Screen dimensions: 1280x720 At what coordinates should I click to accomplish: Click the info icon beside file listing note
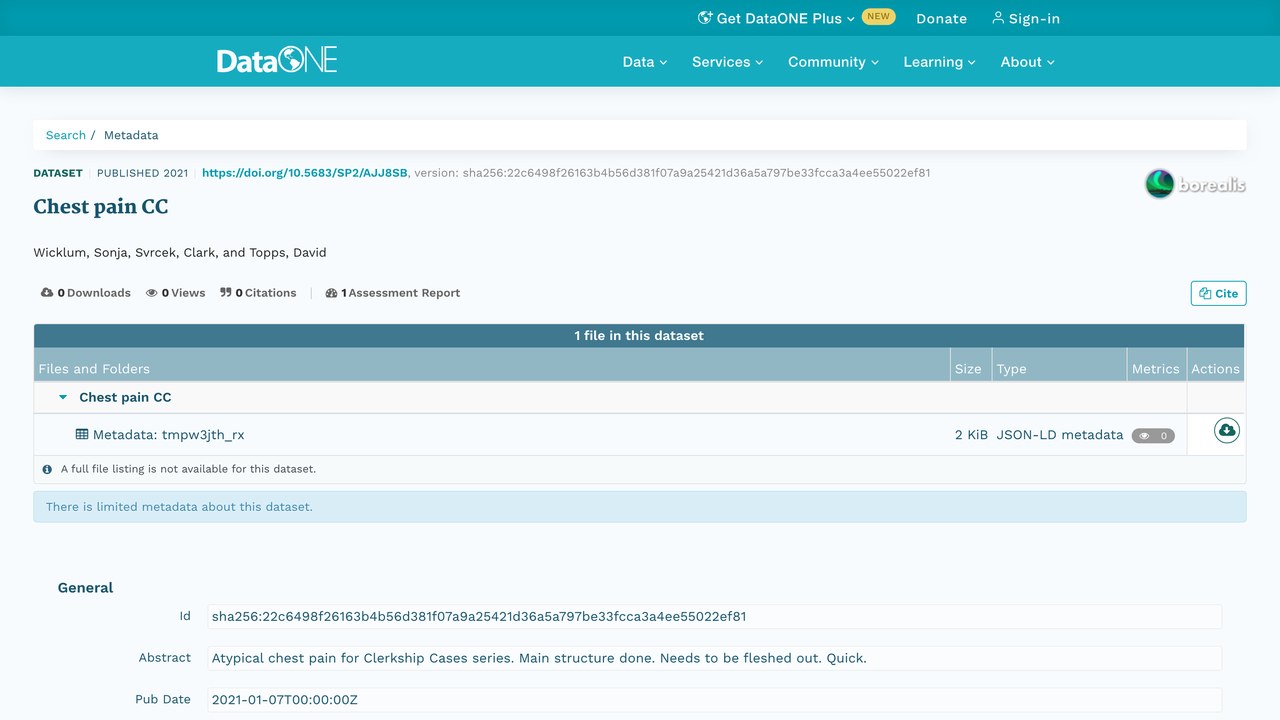[x=47, y=469]
